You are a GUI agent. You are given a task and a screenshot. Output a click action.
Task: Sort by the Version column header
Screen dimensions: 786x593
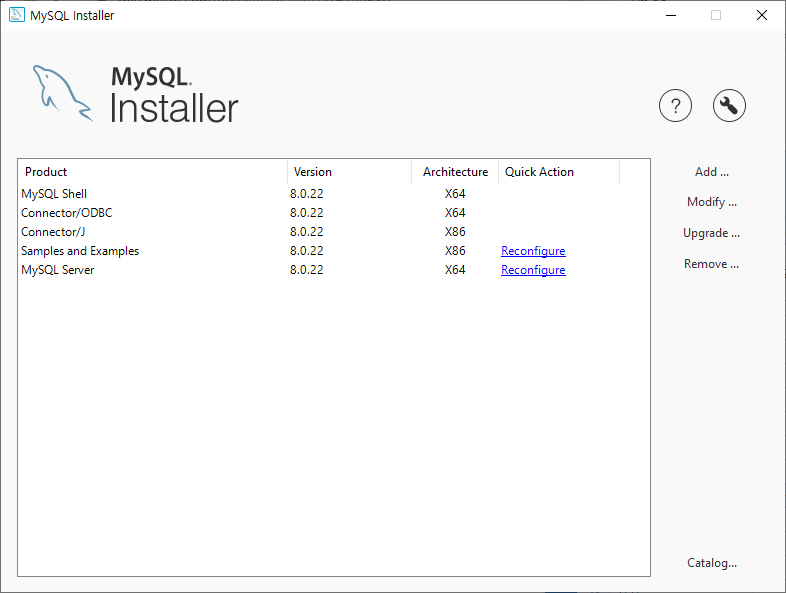349,172
